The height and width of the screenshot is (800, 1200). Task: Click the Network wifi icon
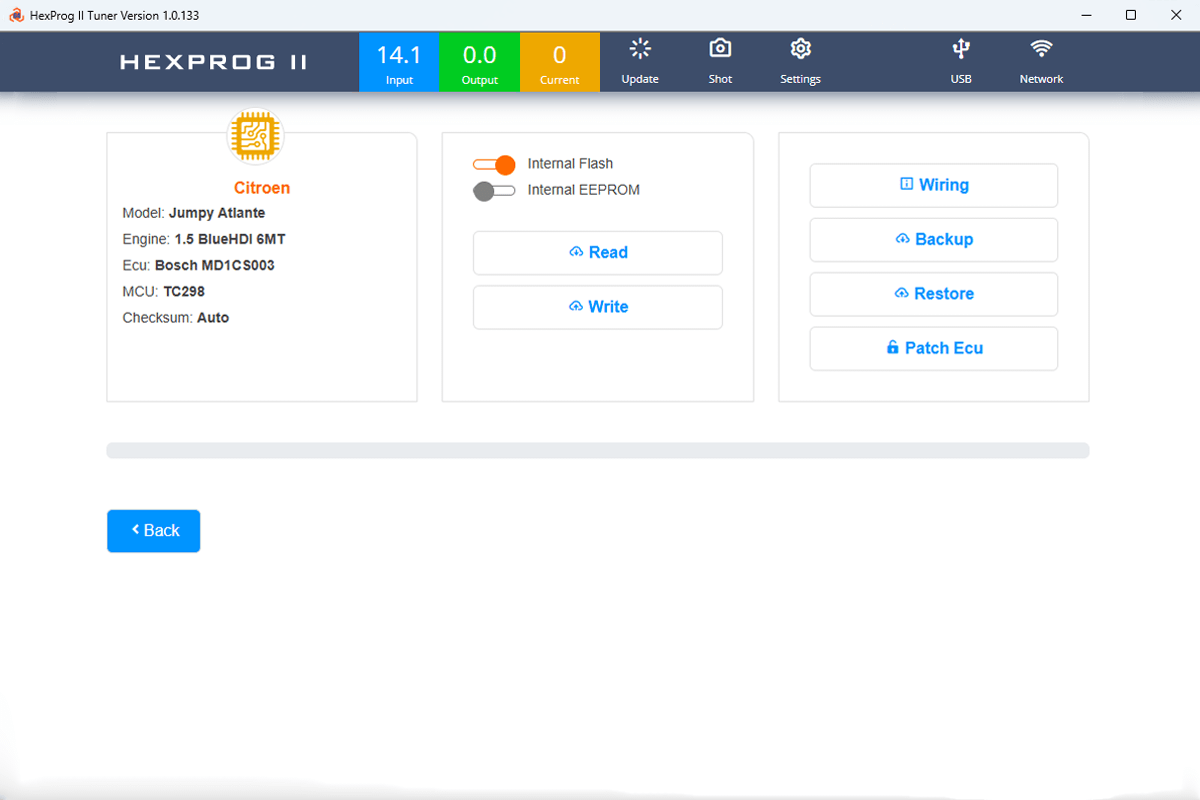[x=1041, y=49]
